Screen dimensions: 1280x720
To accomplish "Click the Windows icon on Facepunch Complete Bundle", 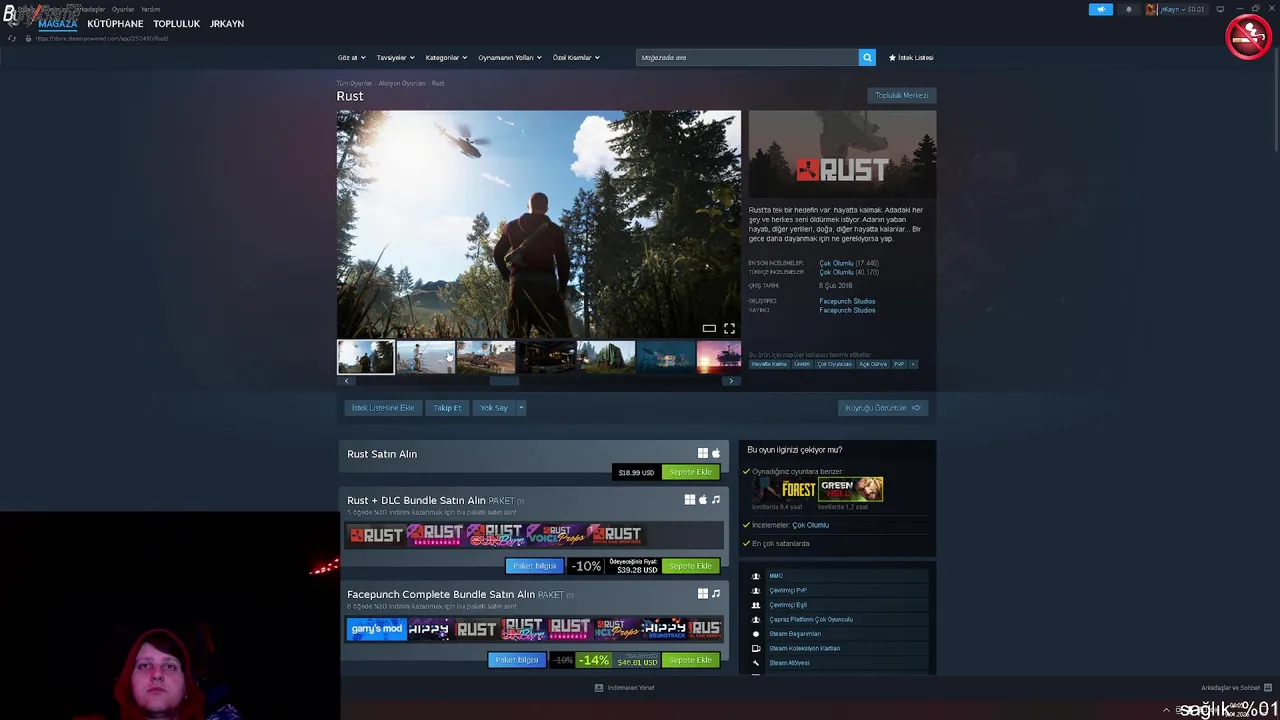I will pos(702,594).
